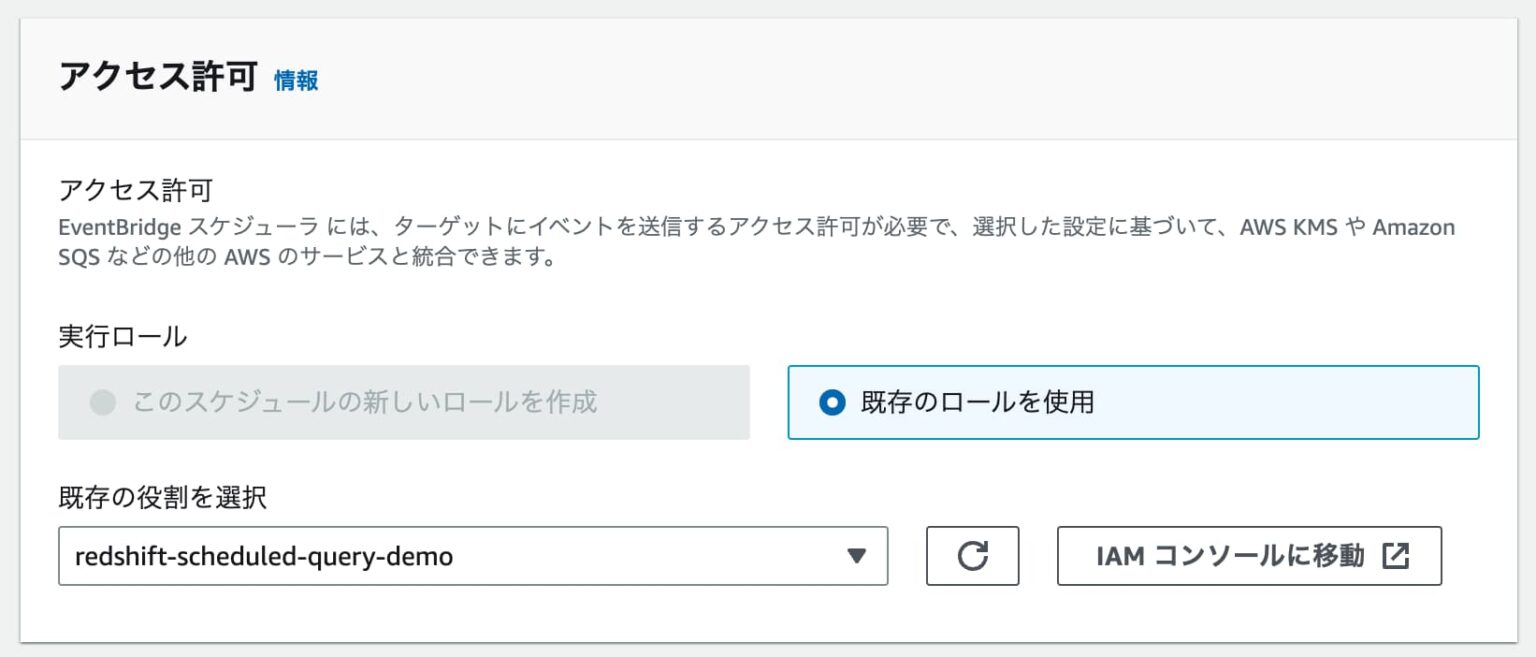Open the 情報 info link

click(295, 80)
